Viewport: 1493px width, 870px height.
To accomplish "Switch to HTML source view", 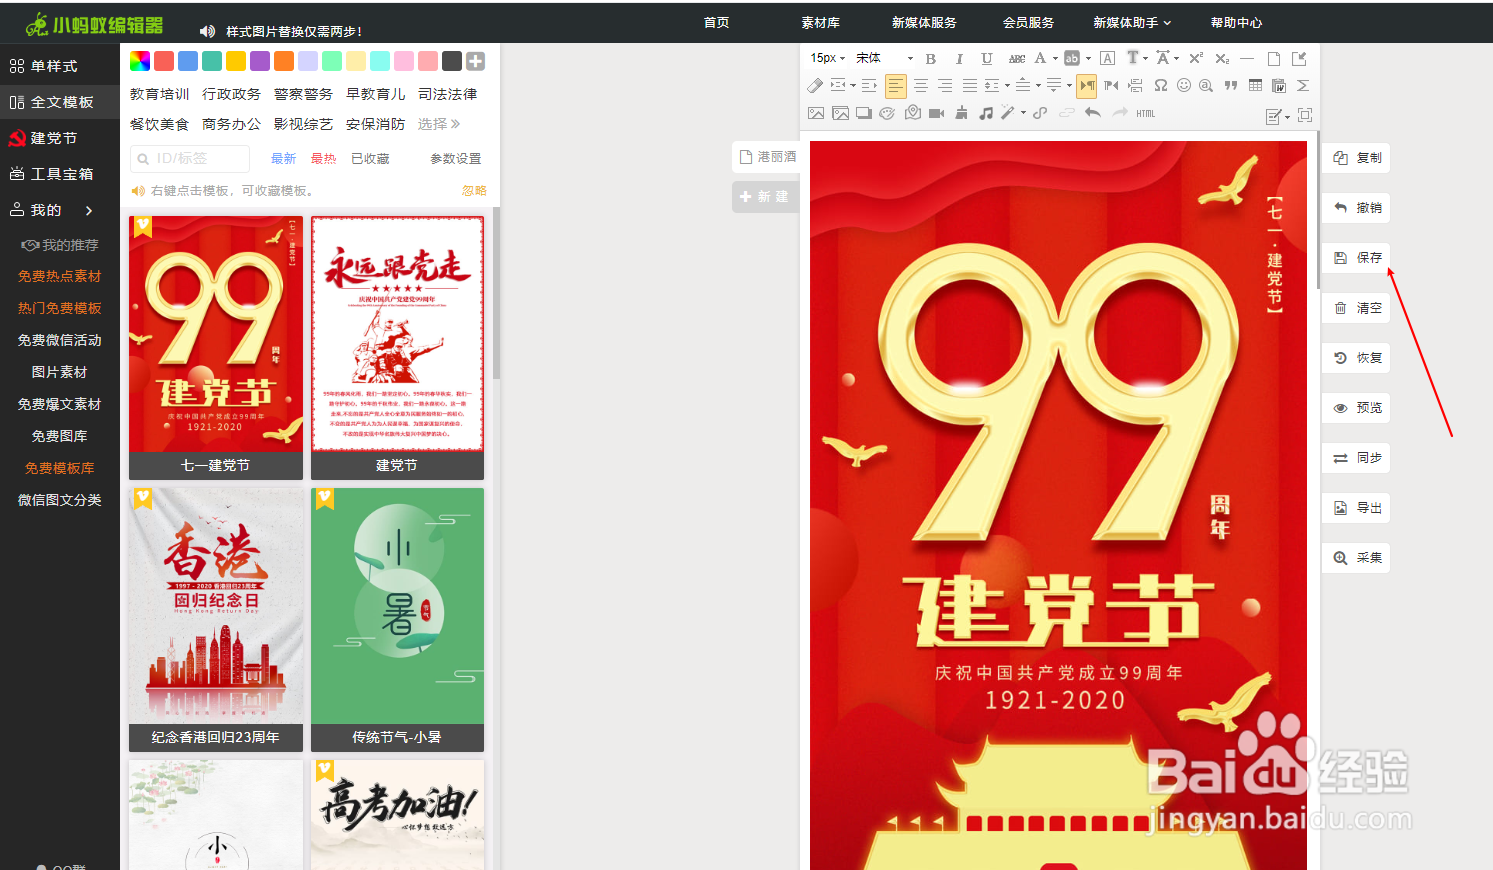I will pyautogui.click(x=1146, y=114).
